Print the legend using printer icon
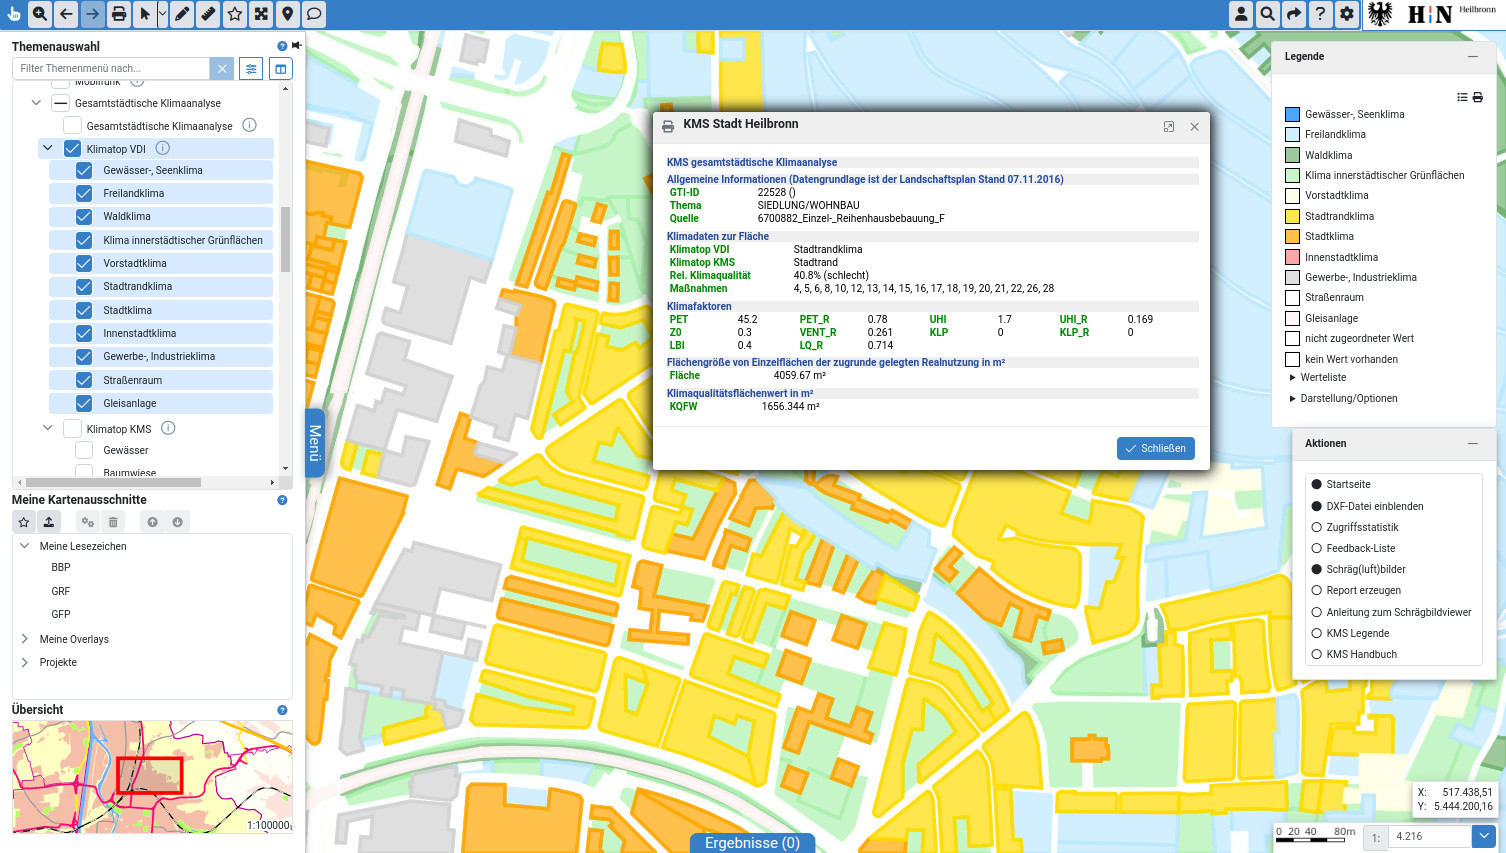This screenshot has height=853, width=1506. (1478, 97)
